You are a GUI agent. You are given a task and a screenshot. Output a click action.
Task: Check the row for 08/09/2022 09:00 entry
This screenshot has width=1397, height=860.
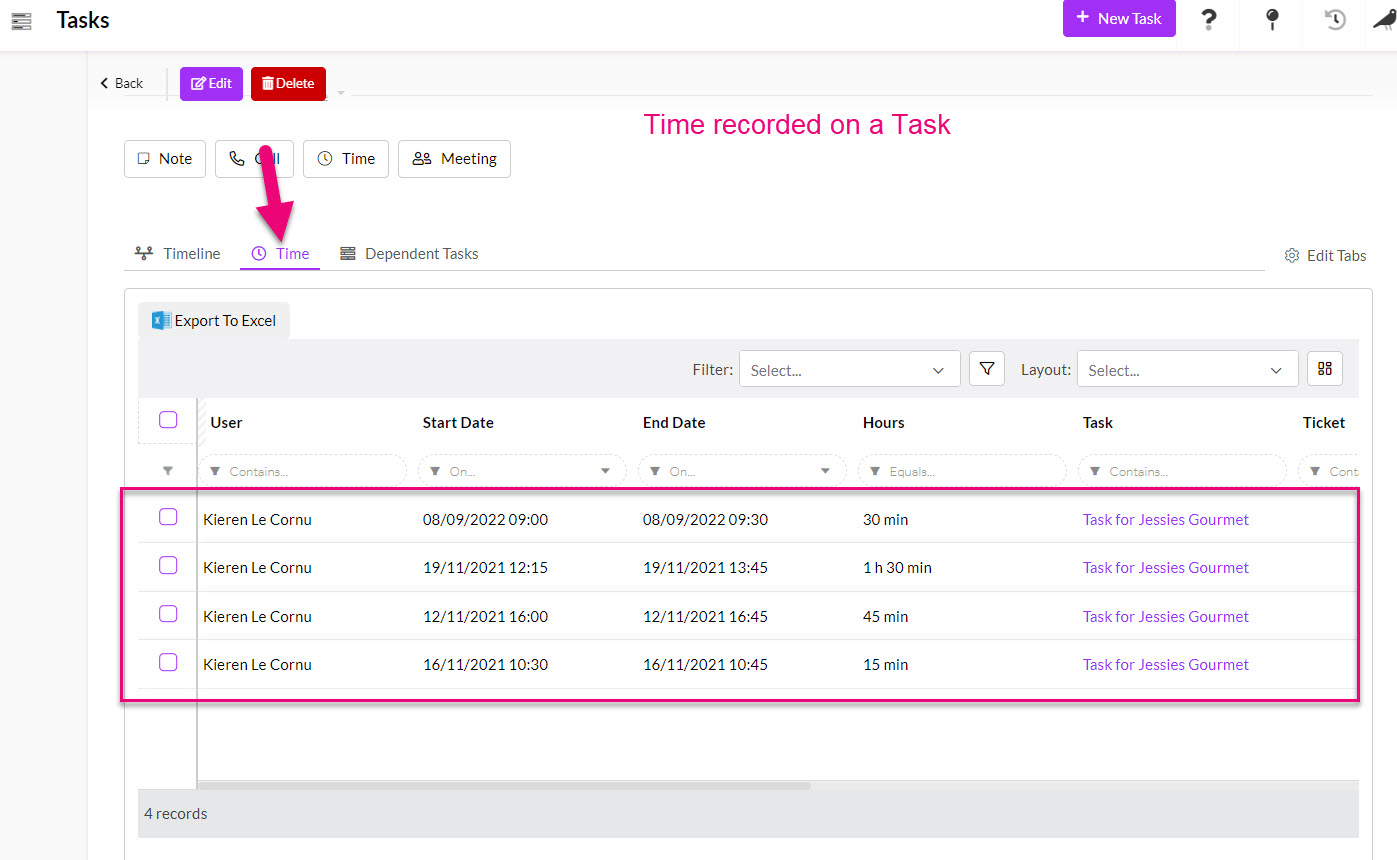168,517
